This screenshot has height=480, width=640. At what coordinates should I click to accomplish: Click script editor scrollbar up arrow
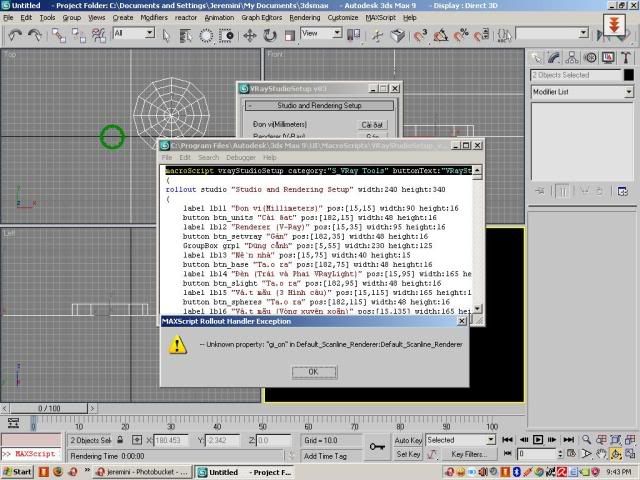point(477,170)
